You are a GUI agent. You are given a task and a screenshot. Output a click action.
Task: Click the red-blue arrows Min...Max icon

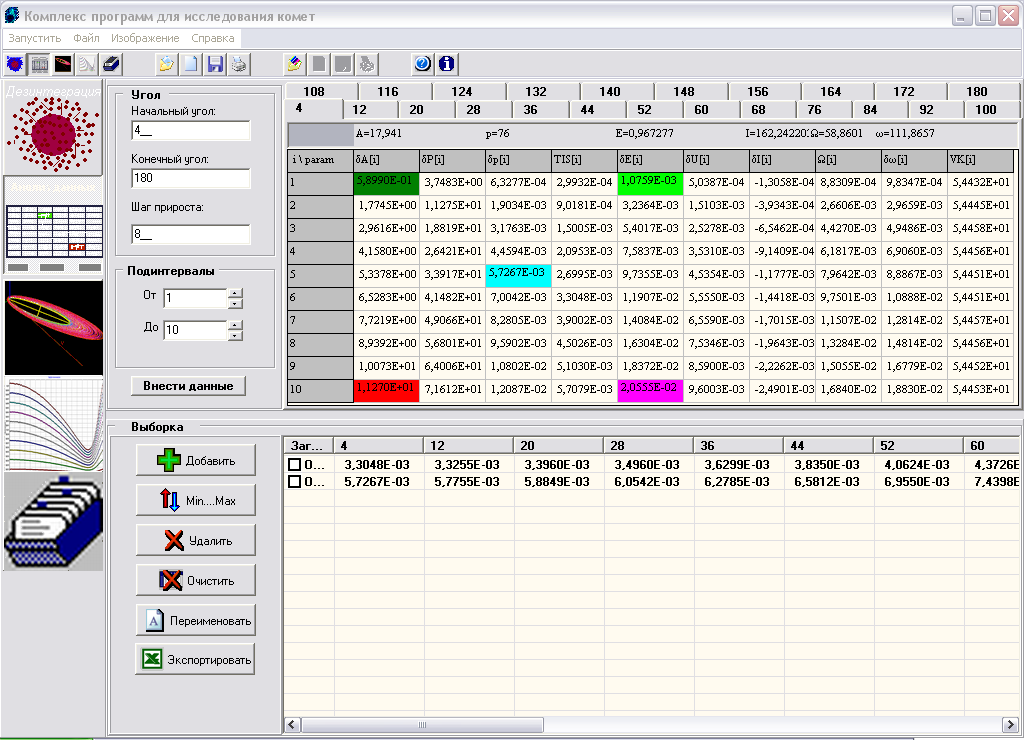point(170,500)
